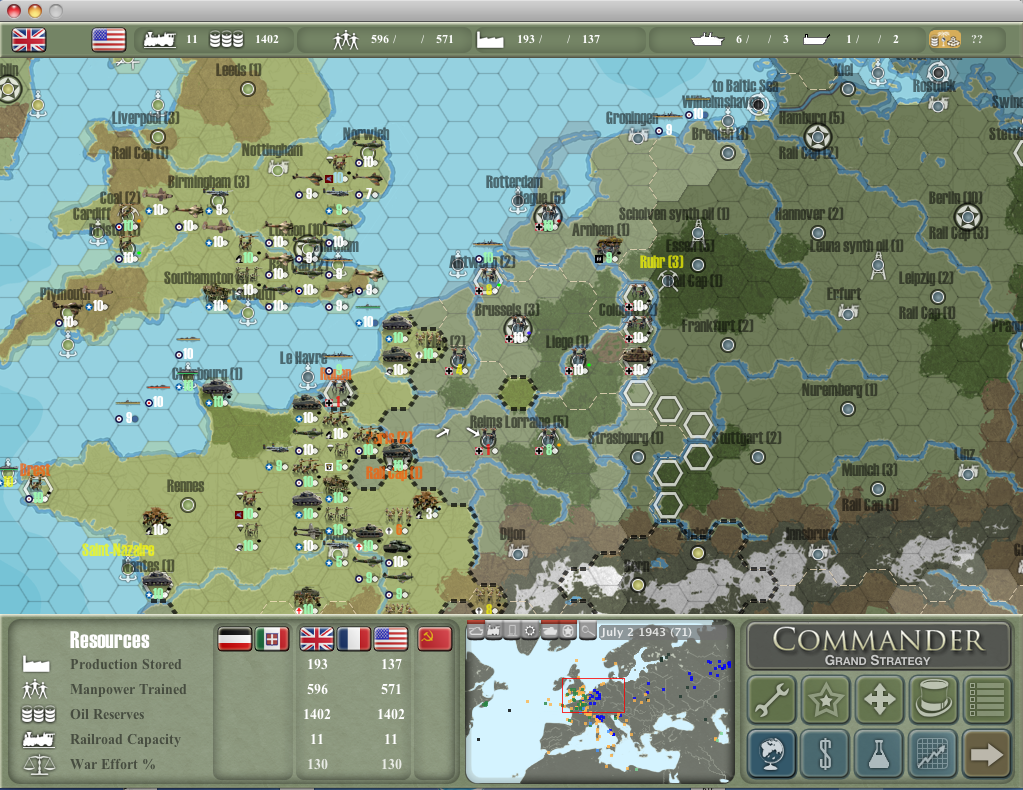Select the Rennes city marker
This screenshot has height=790, width=1023.
tap(188, 504)
